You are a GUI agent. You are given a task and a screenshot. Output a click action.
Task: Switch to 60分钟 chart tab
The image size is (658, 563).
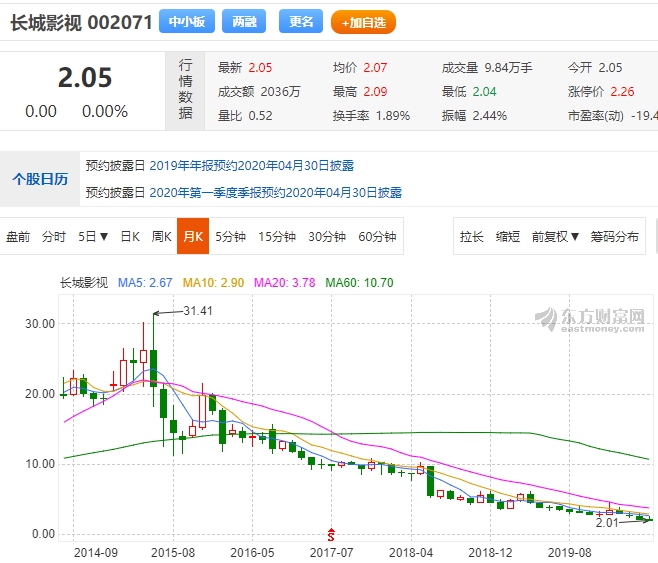[377, 237]
